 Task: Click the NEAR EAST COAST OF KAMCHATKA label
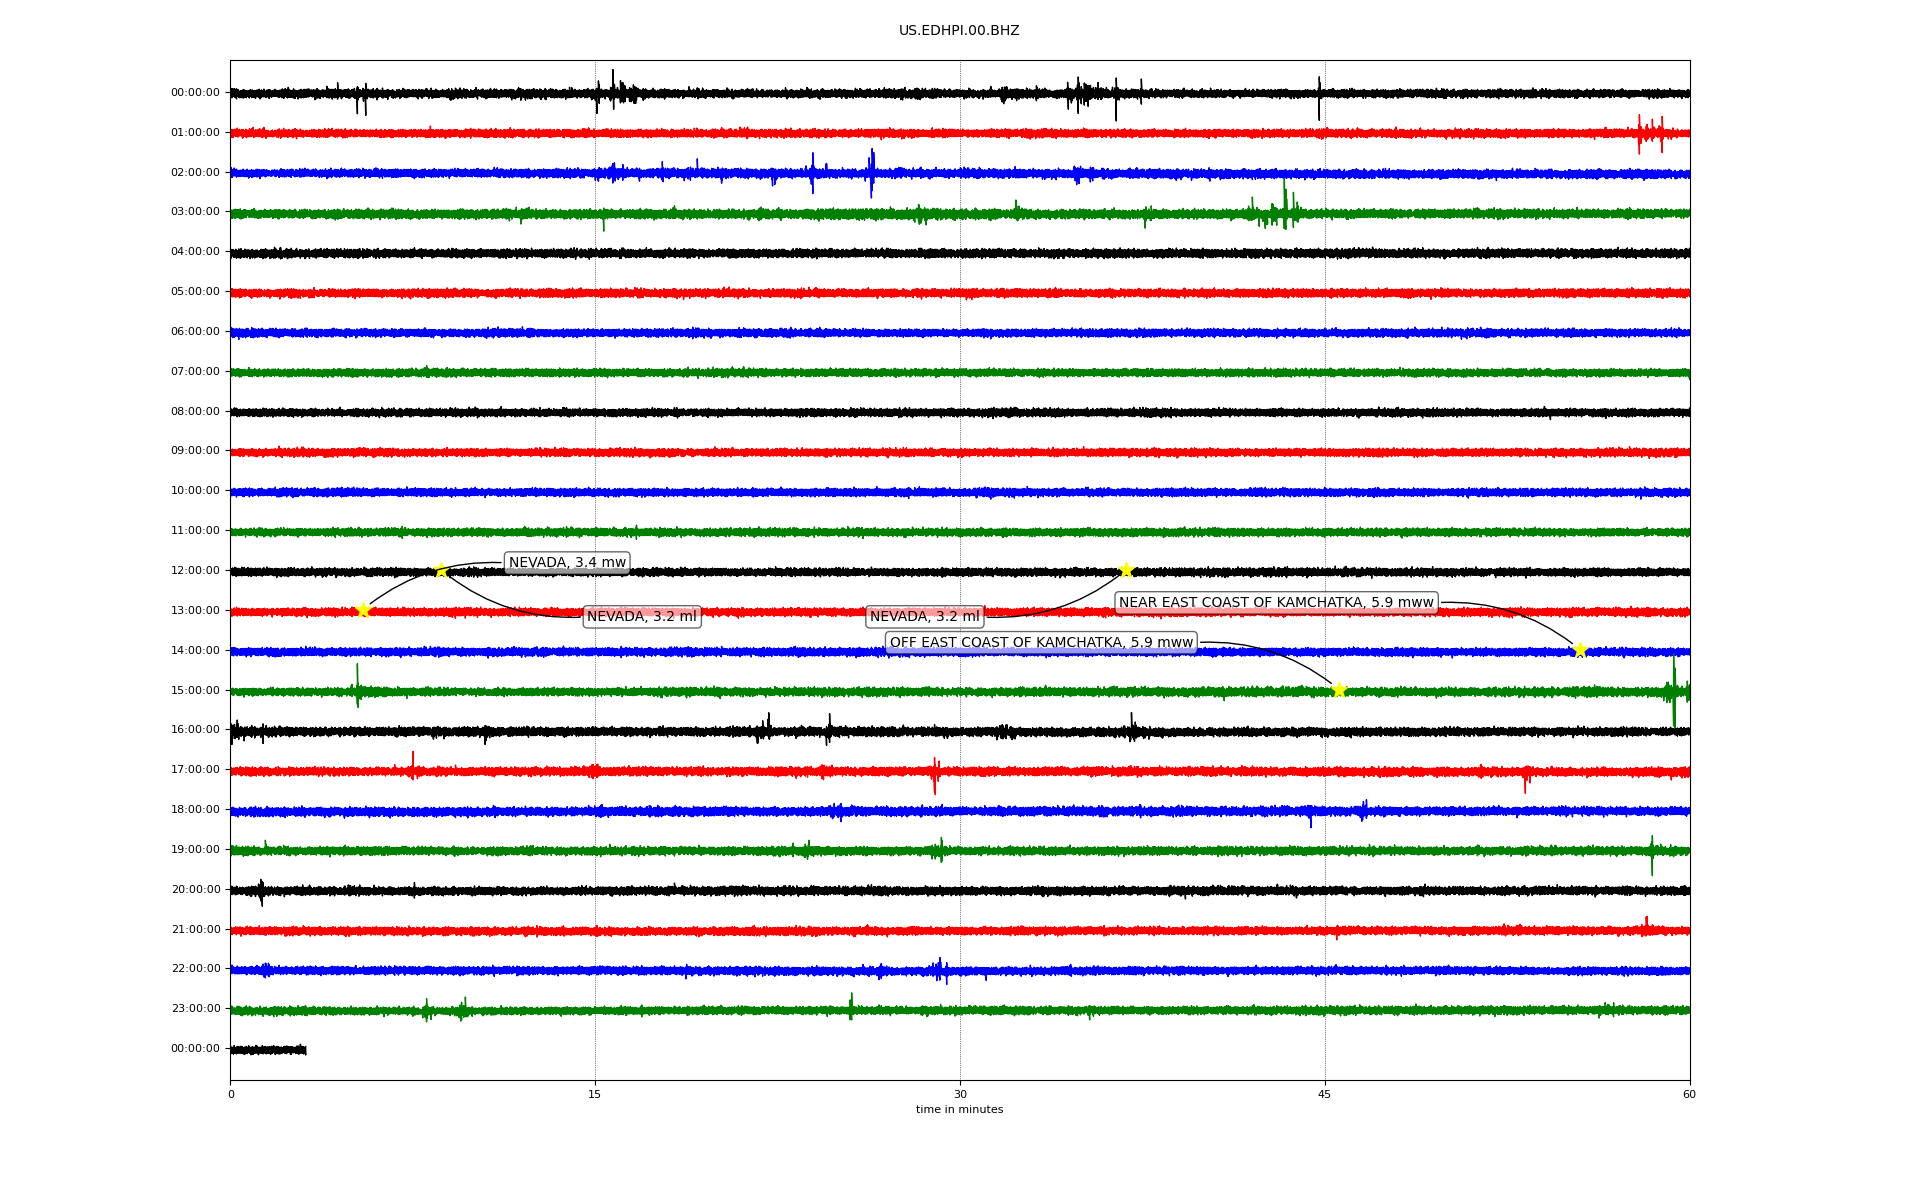click(x=1276, y=603)
